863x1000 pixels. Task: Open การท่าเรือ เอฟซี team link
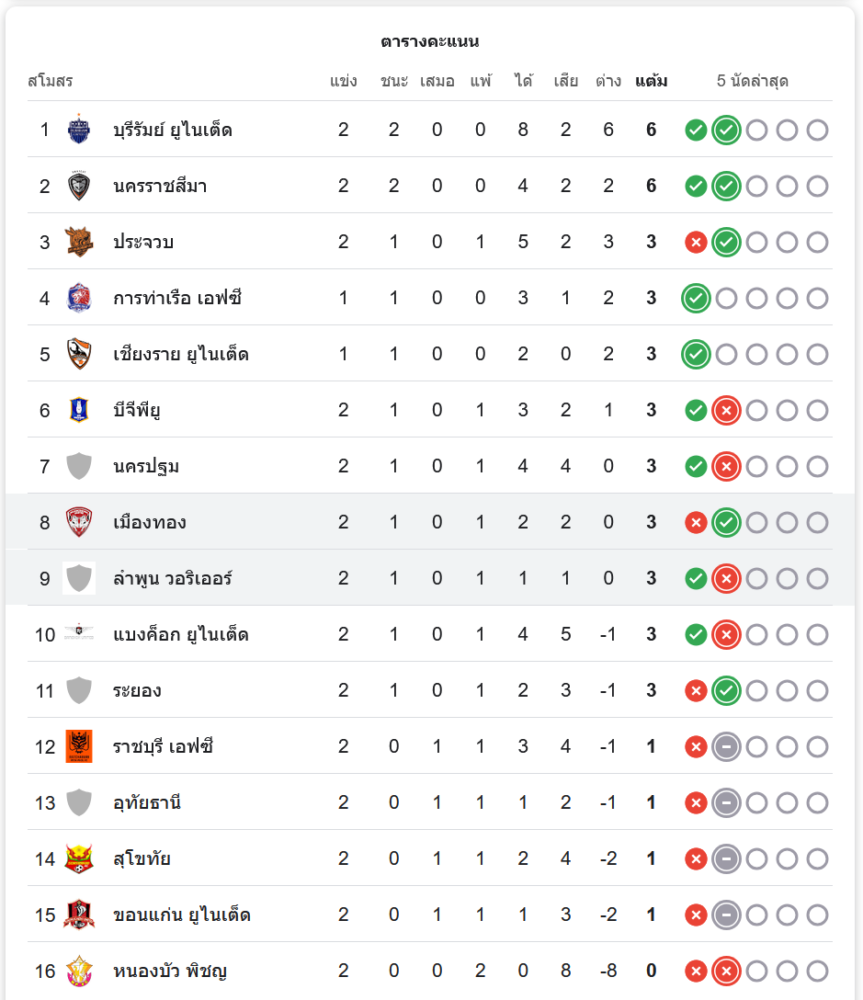tap(177, 298)
